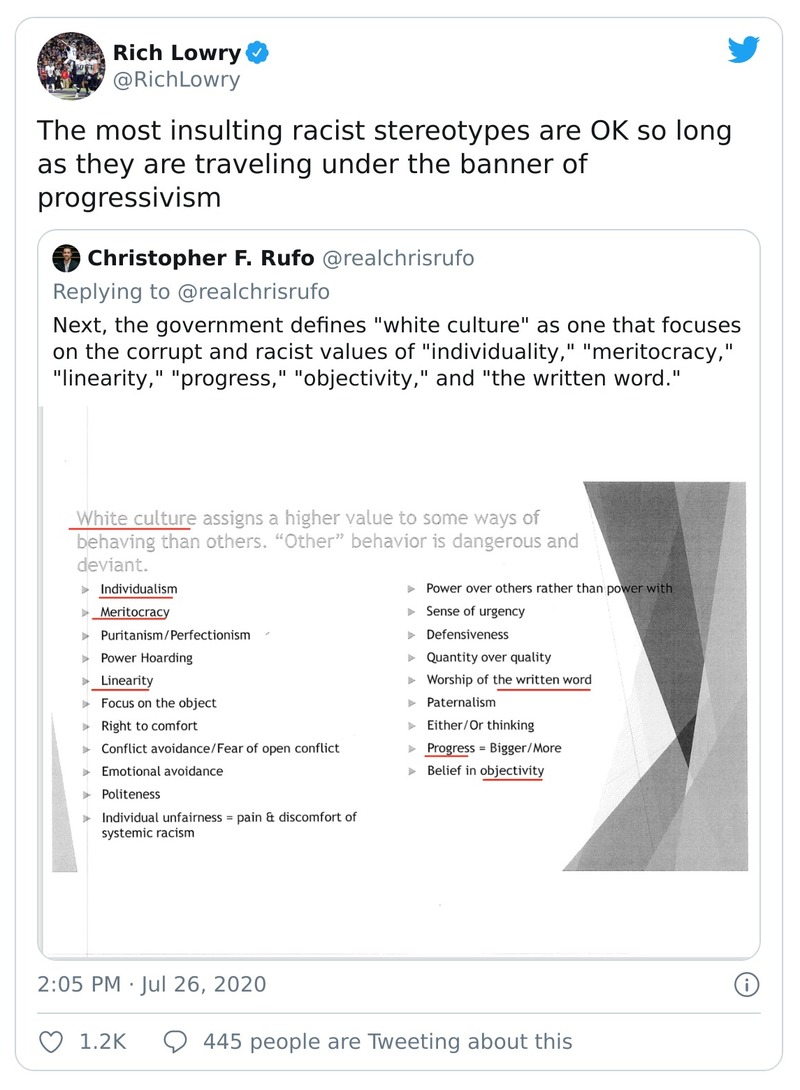Open Christopher F. Rufo's profile name
This screenshot has width=800, height=1090.
pyautogui.click(x=200, y=258)
